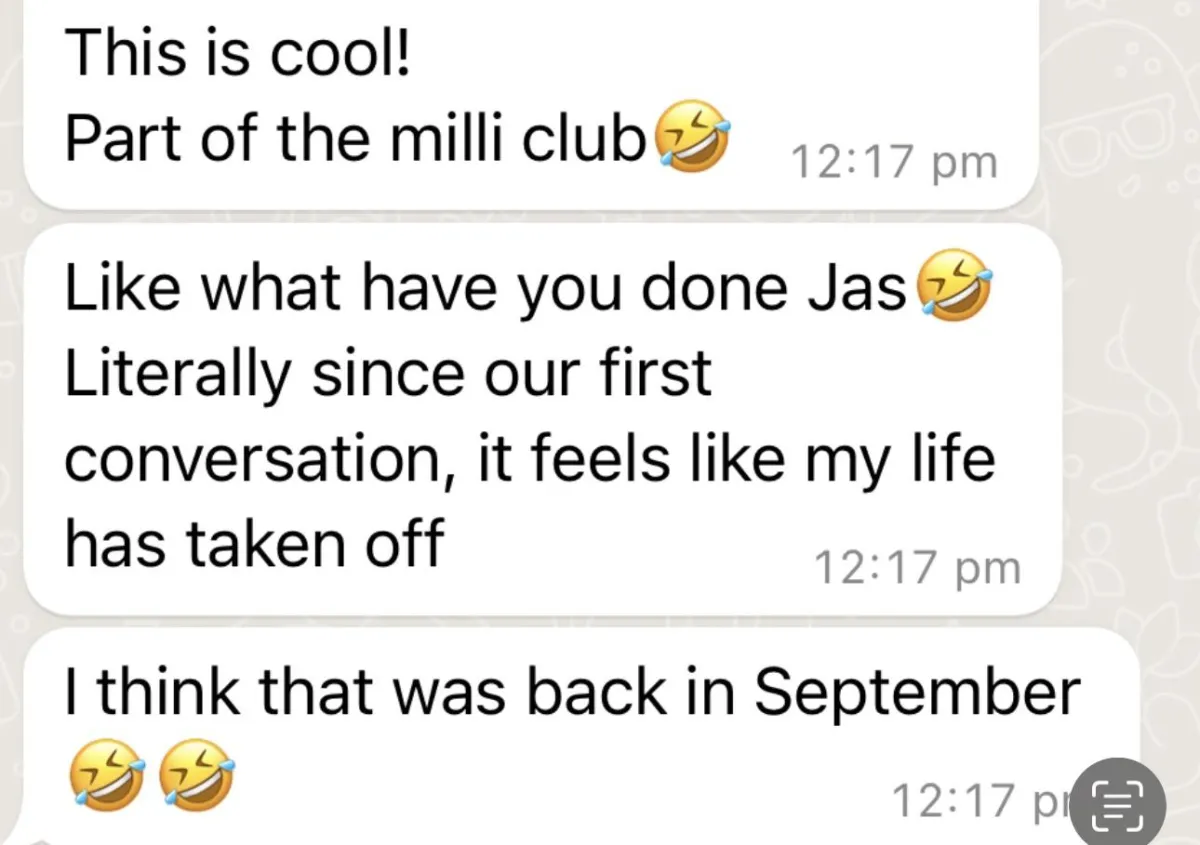Screen dimensions: 1200x845
Task: Select the "This is cool!" text line
Action: point(238,55)
